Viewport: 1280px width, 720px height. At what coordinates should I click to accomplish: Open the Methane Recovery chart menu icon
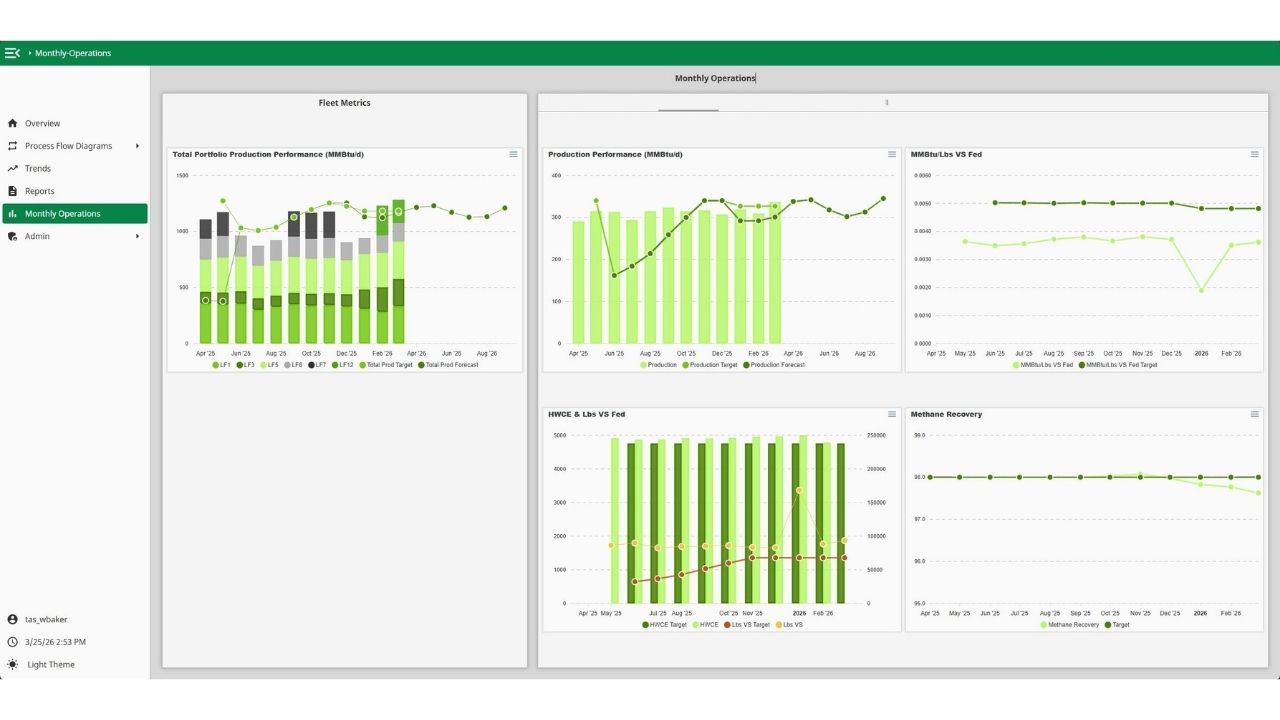click(x=1254, y=414)
